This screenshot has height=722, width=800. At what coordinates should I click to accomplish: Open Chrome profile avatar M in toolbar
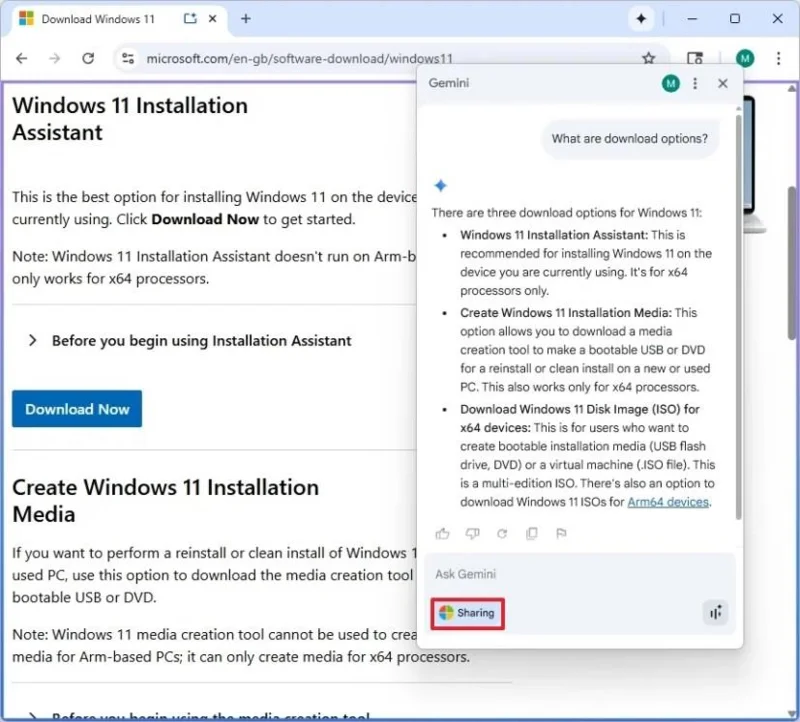coord(745,59)
